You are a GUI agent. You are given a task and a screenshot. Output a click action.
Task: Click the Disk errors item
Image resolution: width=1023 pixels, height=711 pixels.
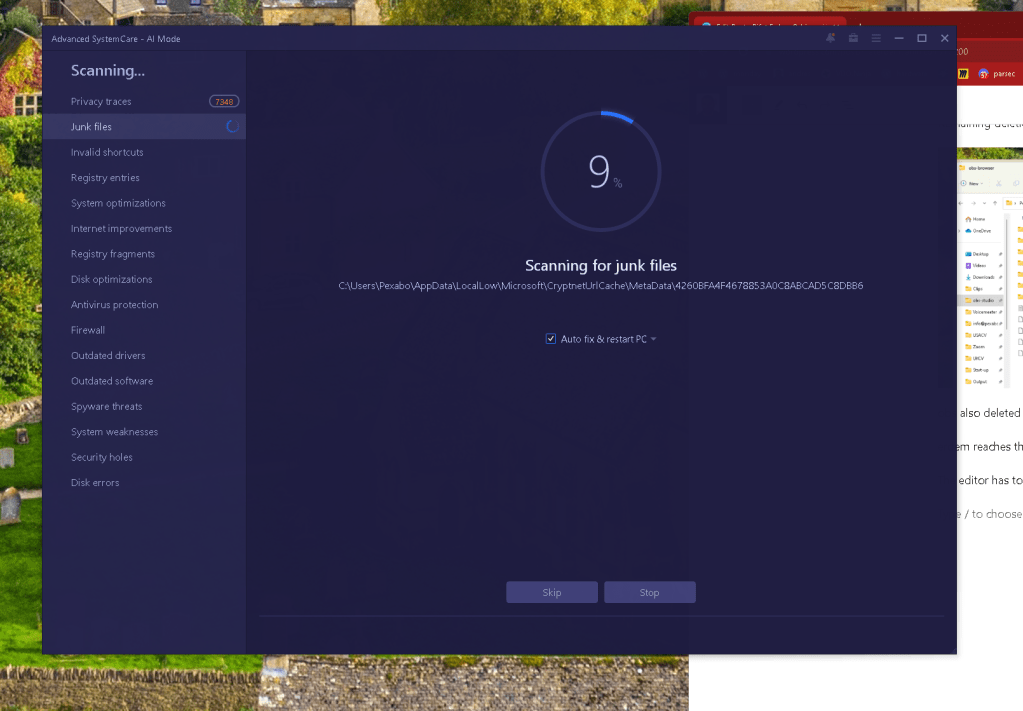(144, 483)
